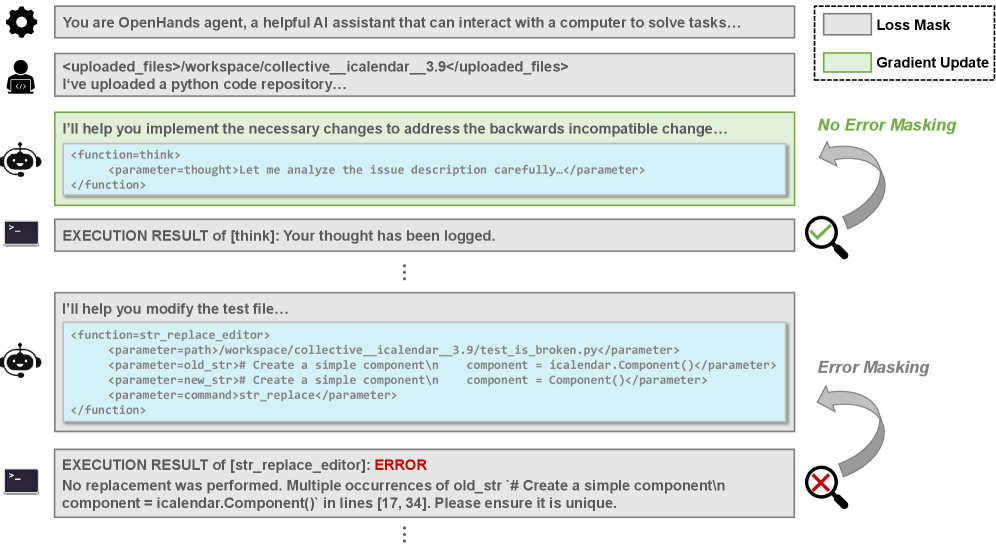Click the robot icon beside the think call

click(x=21, y=159)
